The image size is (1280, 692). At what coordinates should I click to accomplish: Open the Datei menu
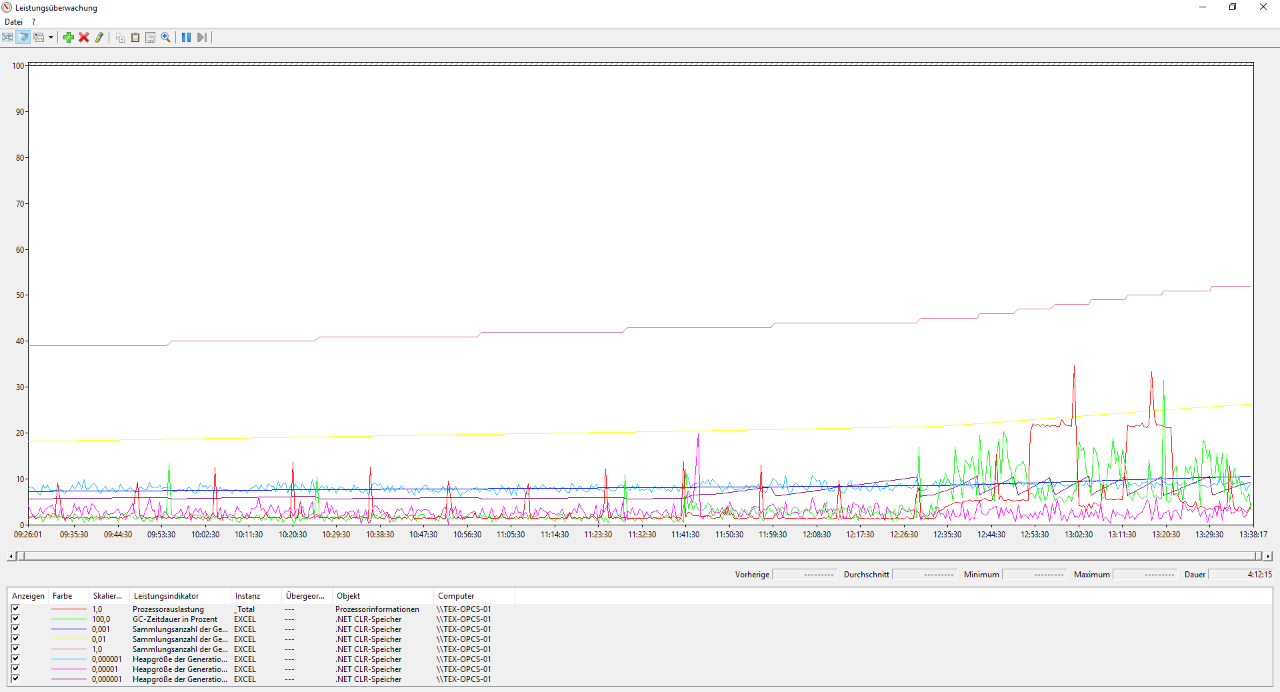13,22
